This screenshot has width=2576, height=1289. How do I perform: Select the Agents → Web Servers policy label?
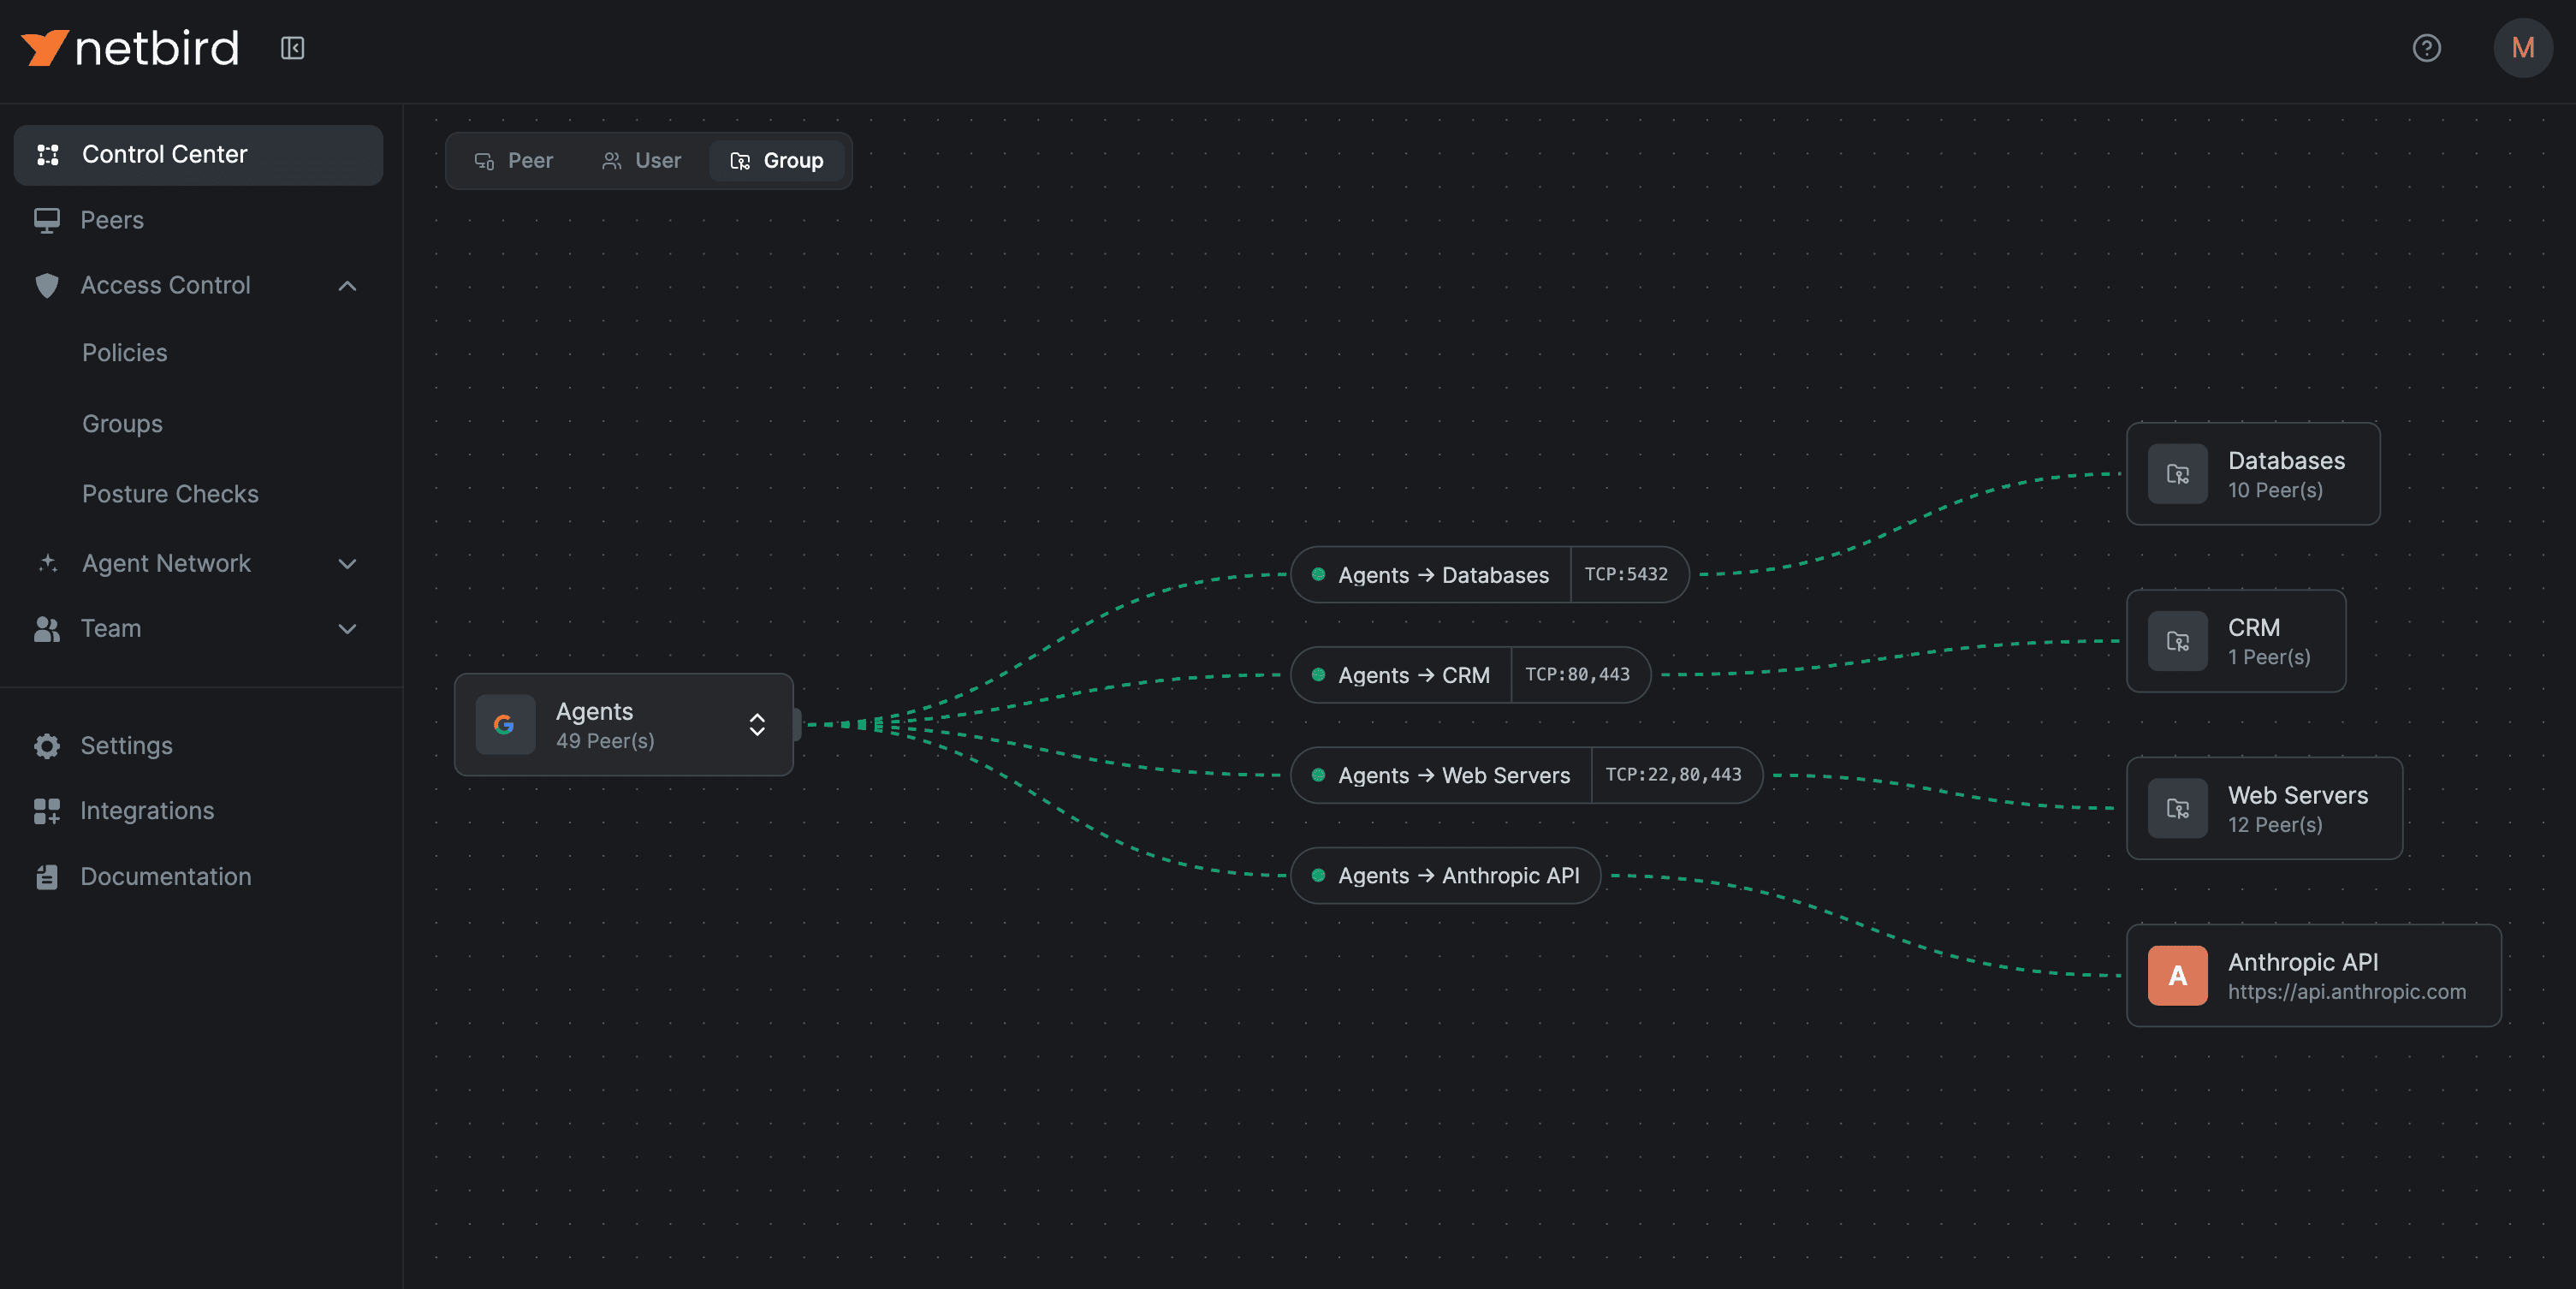pyautogui.click(x=1454, y=775)
